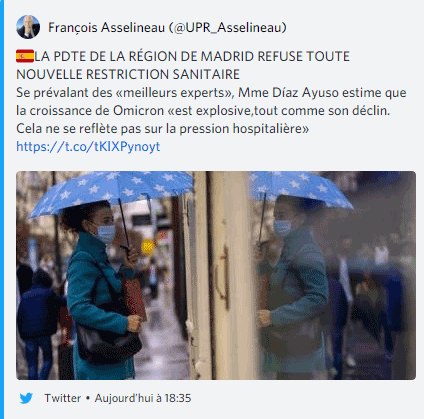Viewport: 424px width, 419px height.
Task: Enlarge the tweet's attached photo
Action: (x=216, y=275)
